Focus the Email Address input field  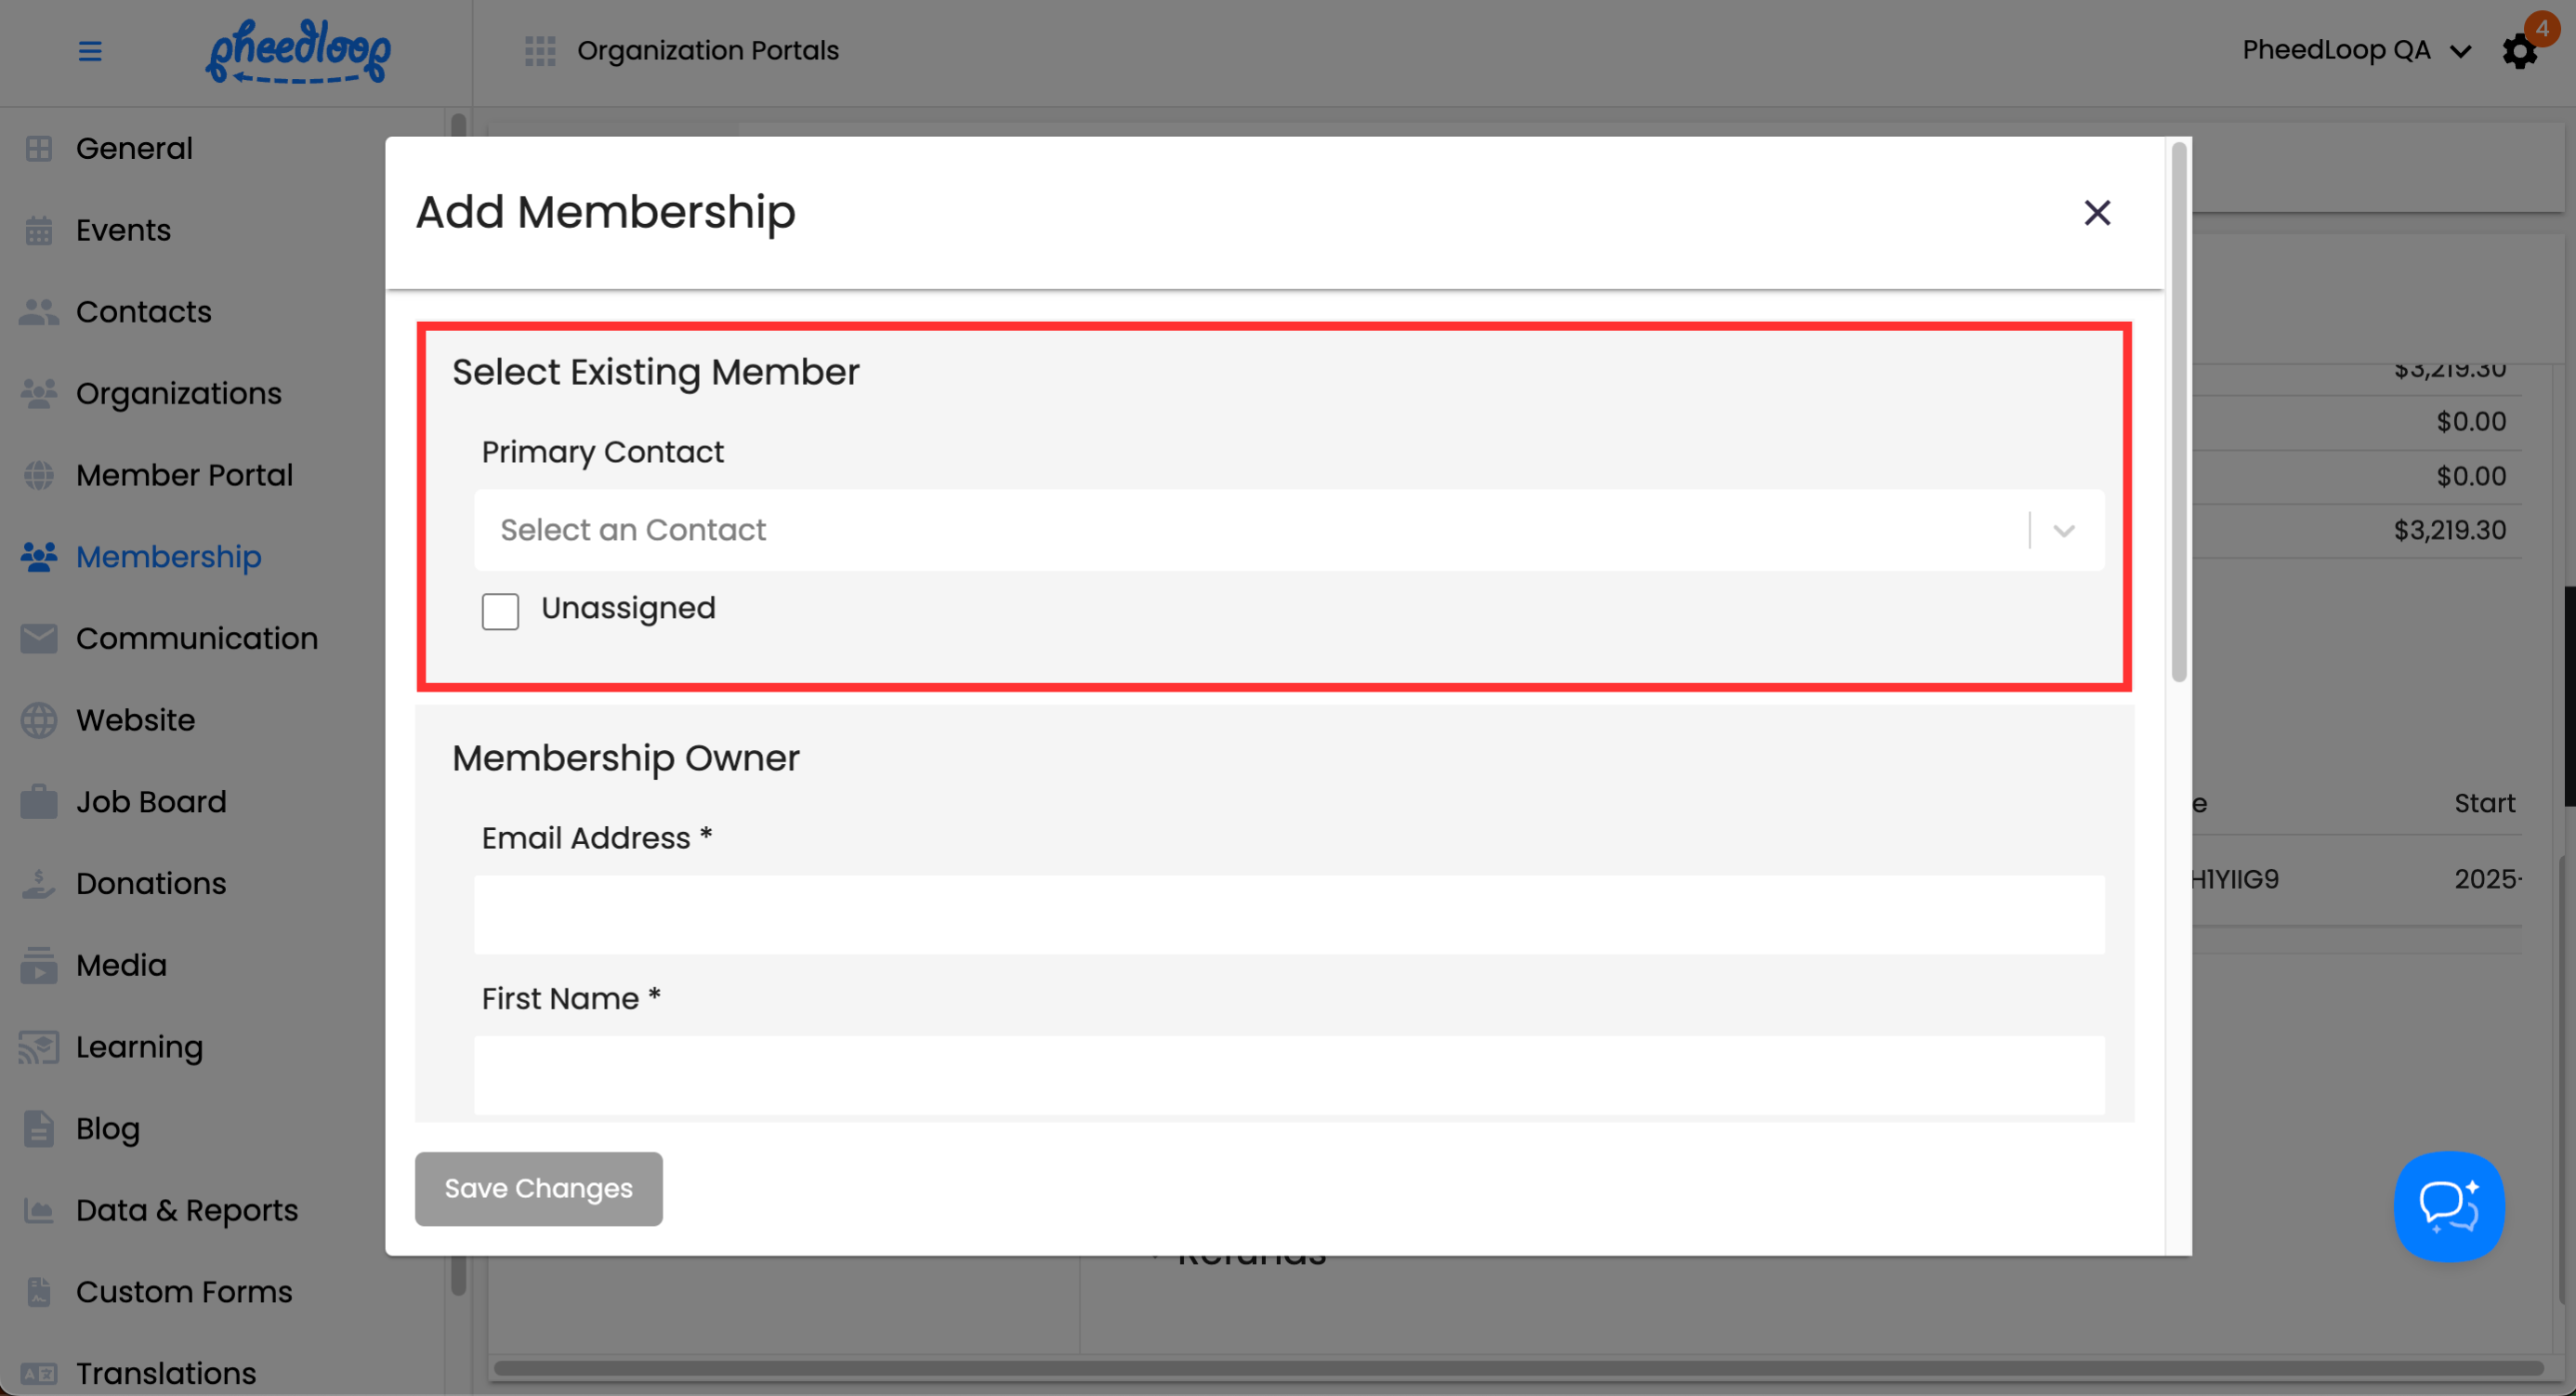point(1288,915)
